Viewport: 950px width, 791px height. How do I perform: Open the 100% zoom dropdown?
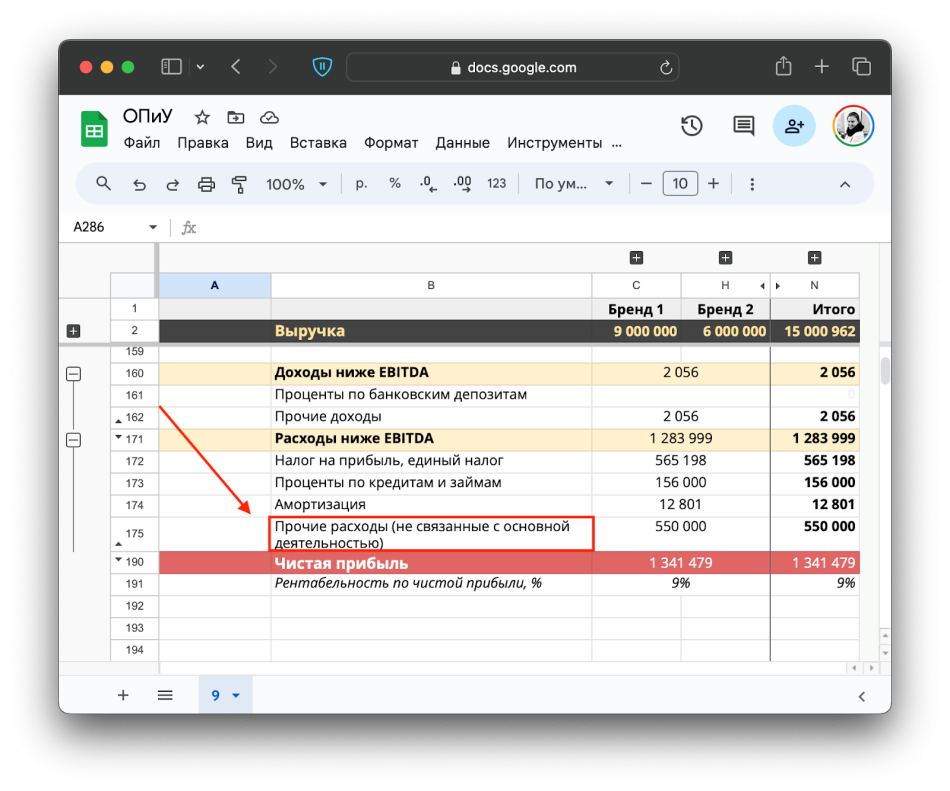(296, 184)
